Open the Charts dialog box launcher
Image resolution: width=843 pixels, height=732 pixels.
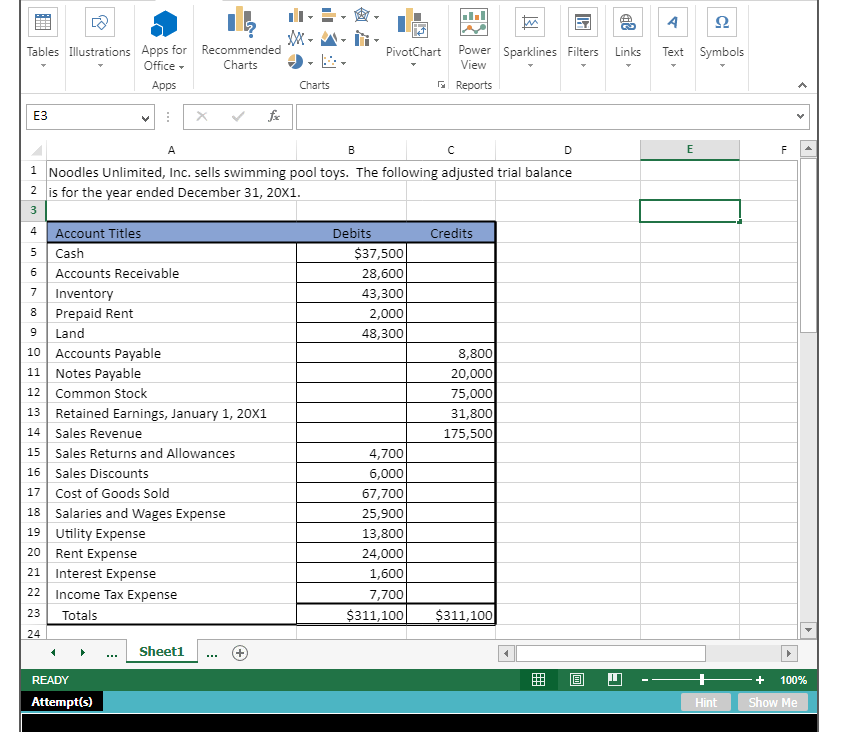tap(441, 86)
